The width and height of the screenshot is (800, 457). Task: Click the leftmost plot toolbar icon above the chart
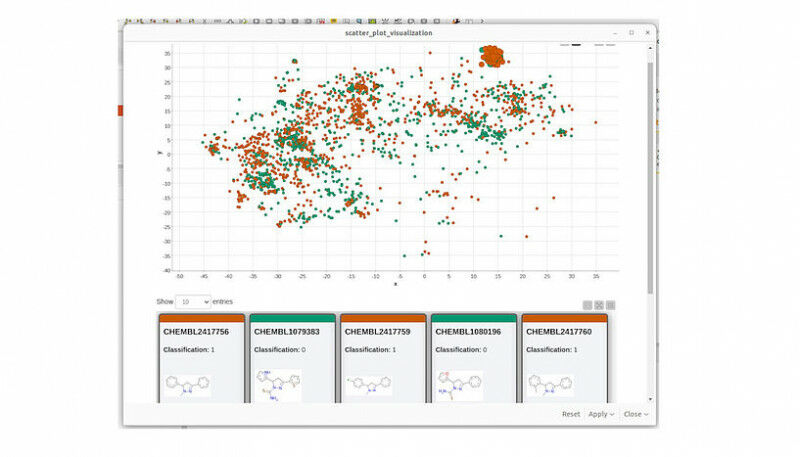coord(564,45)
